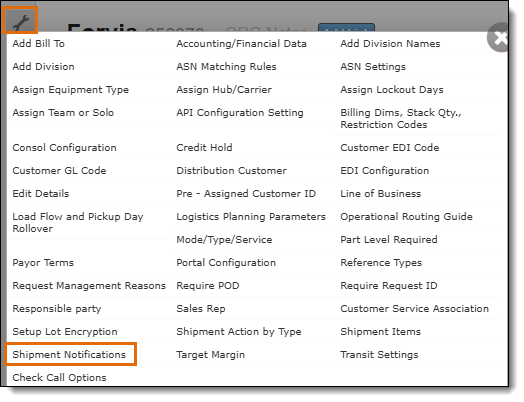The height and width of the screenshot is (402, 524).
Task: Choose Add Division Names
Action: pyautogui.click(x=390, y=43)
